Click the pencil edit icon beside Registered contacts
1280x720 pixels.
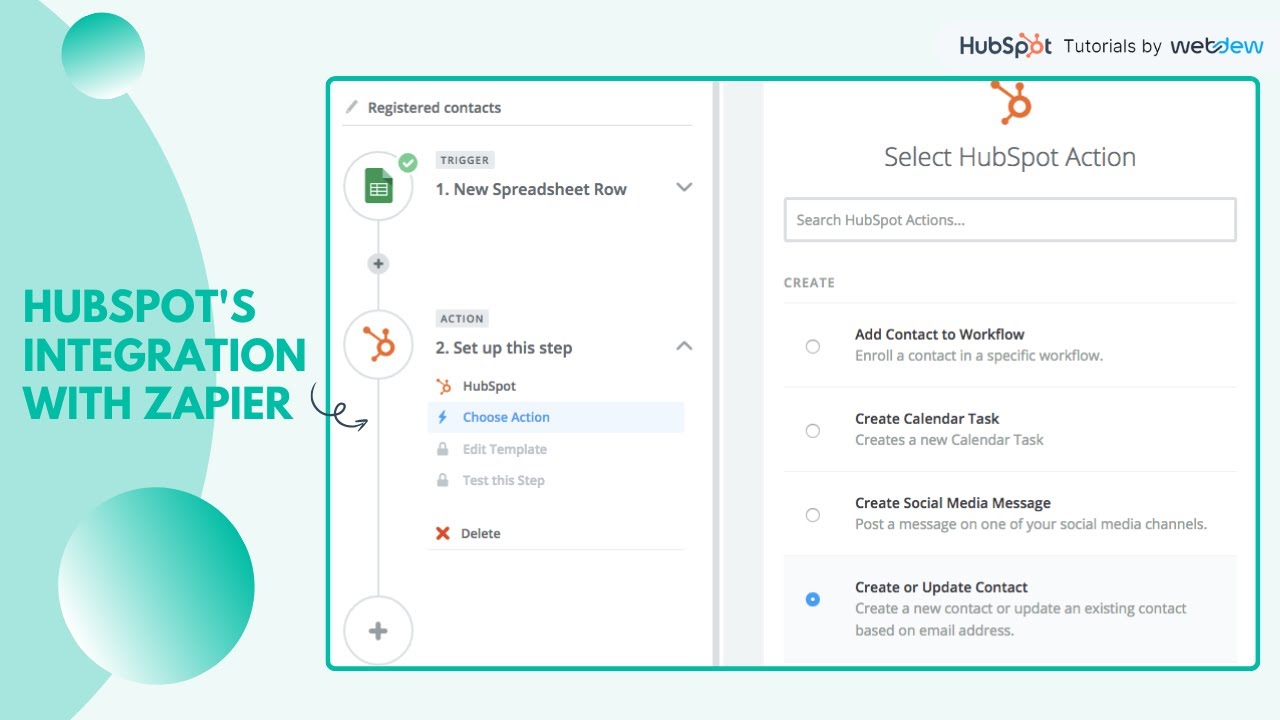[351, 107]
